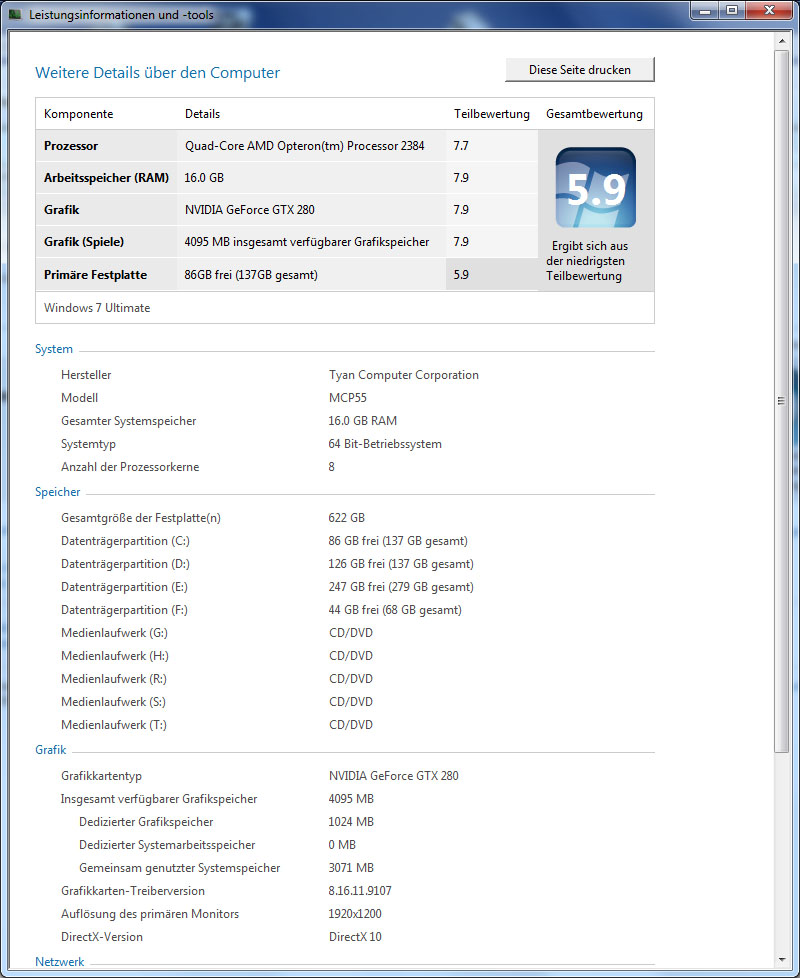
Task: Click the 5.9 Gesamtbewertung score badge
Action: point(595,188)
